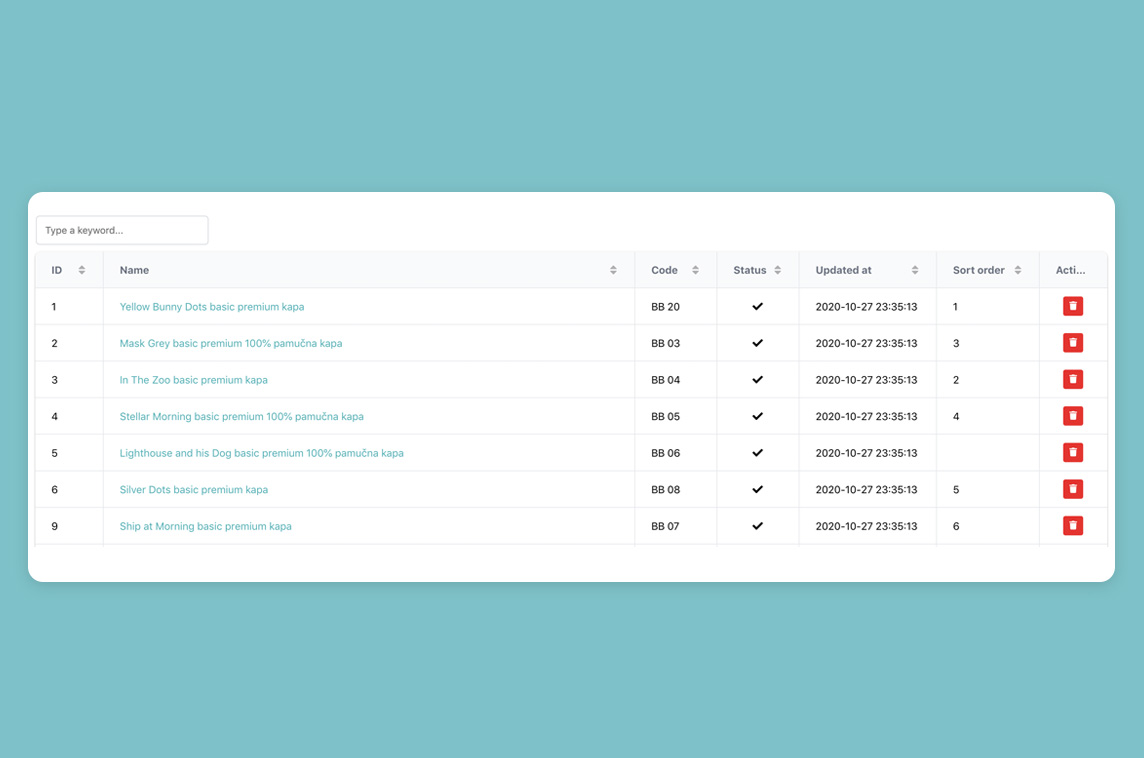Open Ship at Morning basic premium kapa
This screenshot has height=758, width=1144.
click(x=205, y=525)
